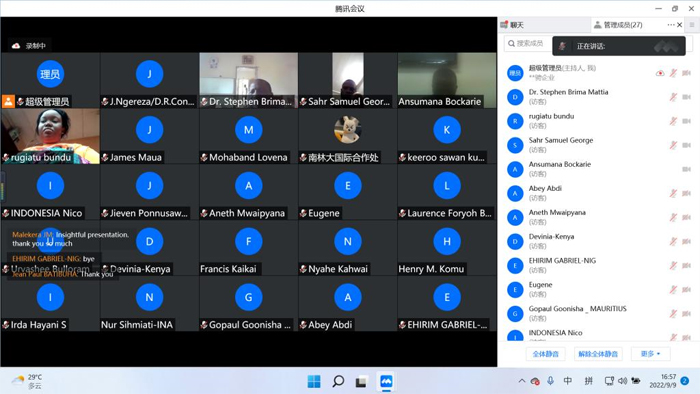
Task: Click the recording cloud icon
Action: pyautogui.click(x=16, y=46)
